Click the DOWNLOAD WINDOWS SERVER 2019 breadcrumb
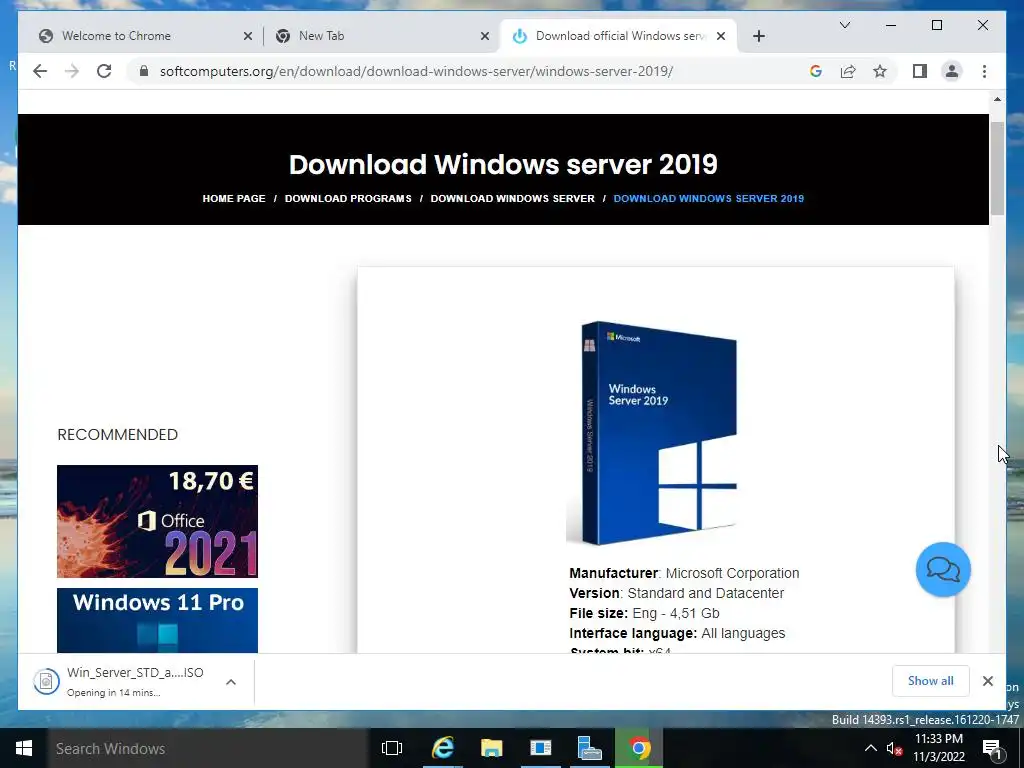1024x768 pixels. pyautogui.click(x=709, y=199)
